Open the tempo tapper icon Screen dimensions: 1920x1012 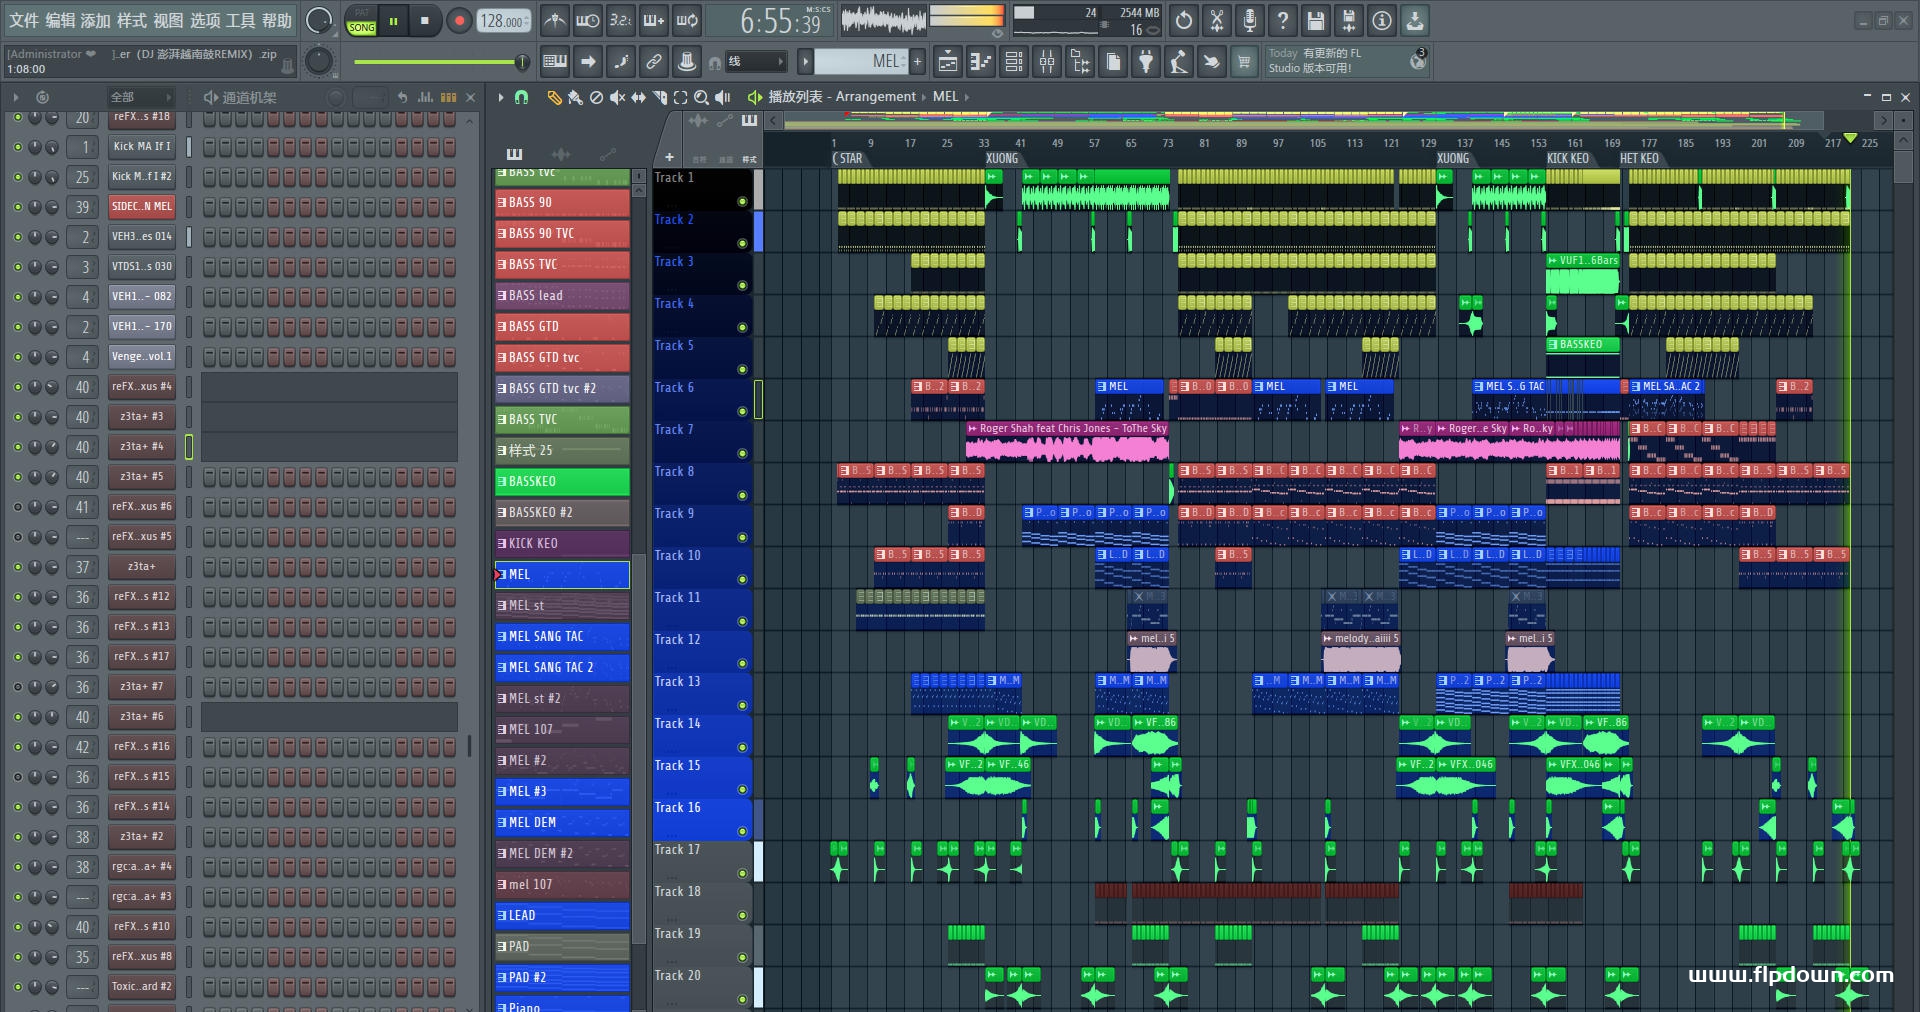[x=1179, y=62]
